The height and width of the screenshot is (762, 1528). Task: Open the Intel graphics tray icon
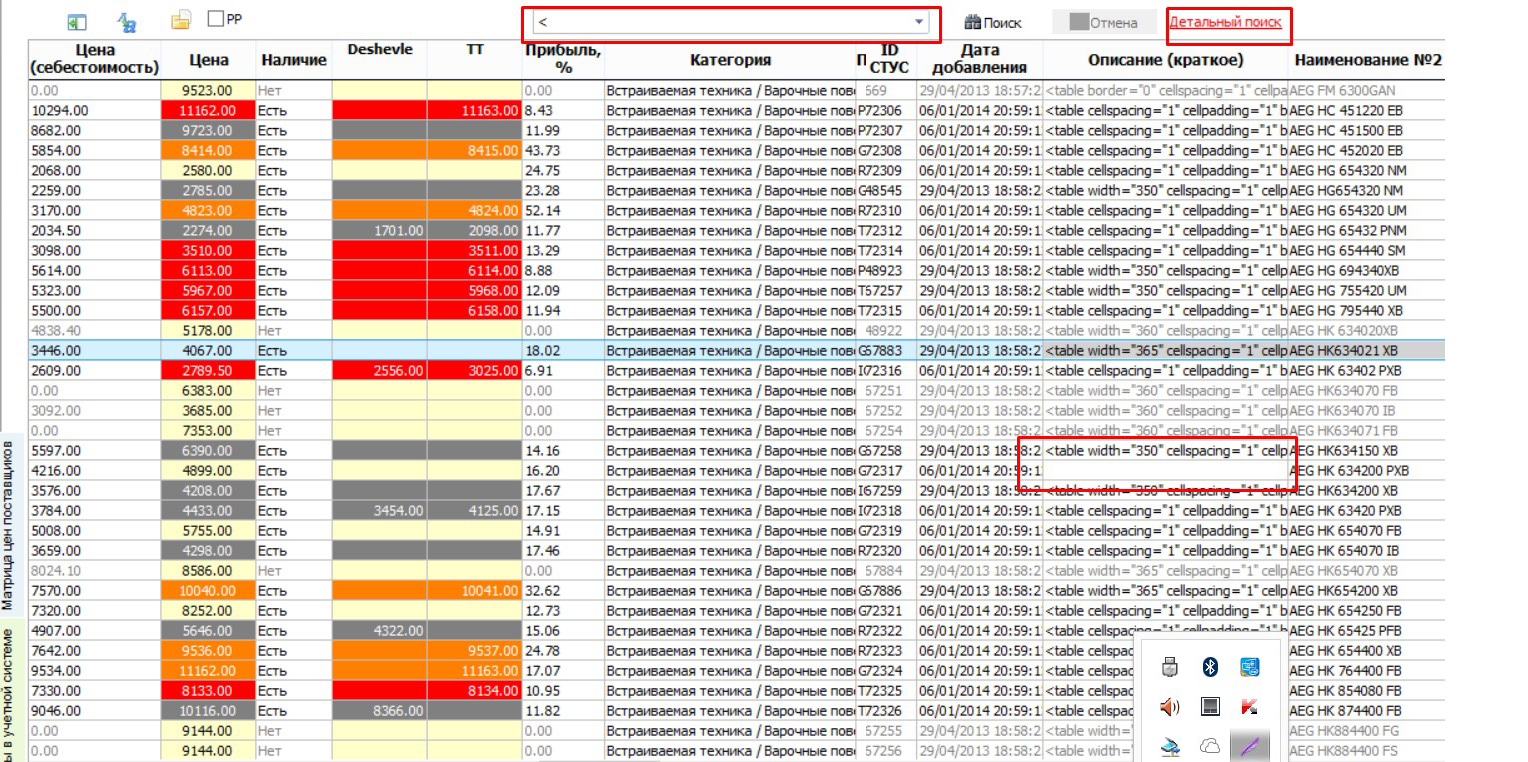(x=1250, y=666)
